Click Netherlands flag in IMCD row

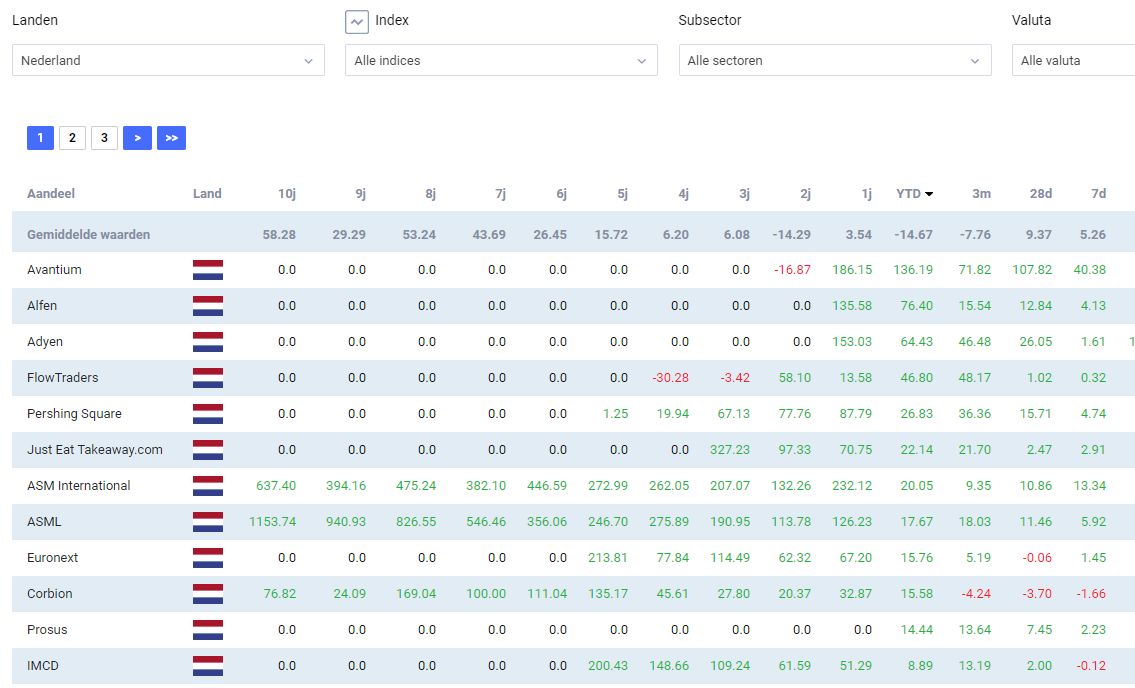(208, 666)
